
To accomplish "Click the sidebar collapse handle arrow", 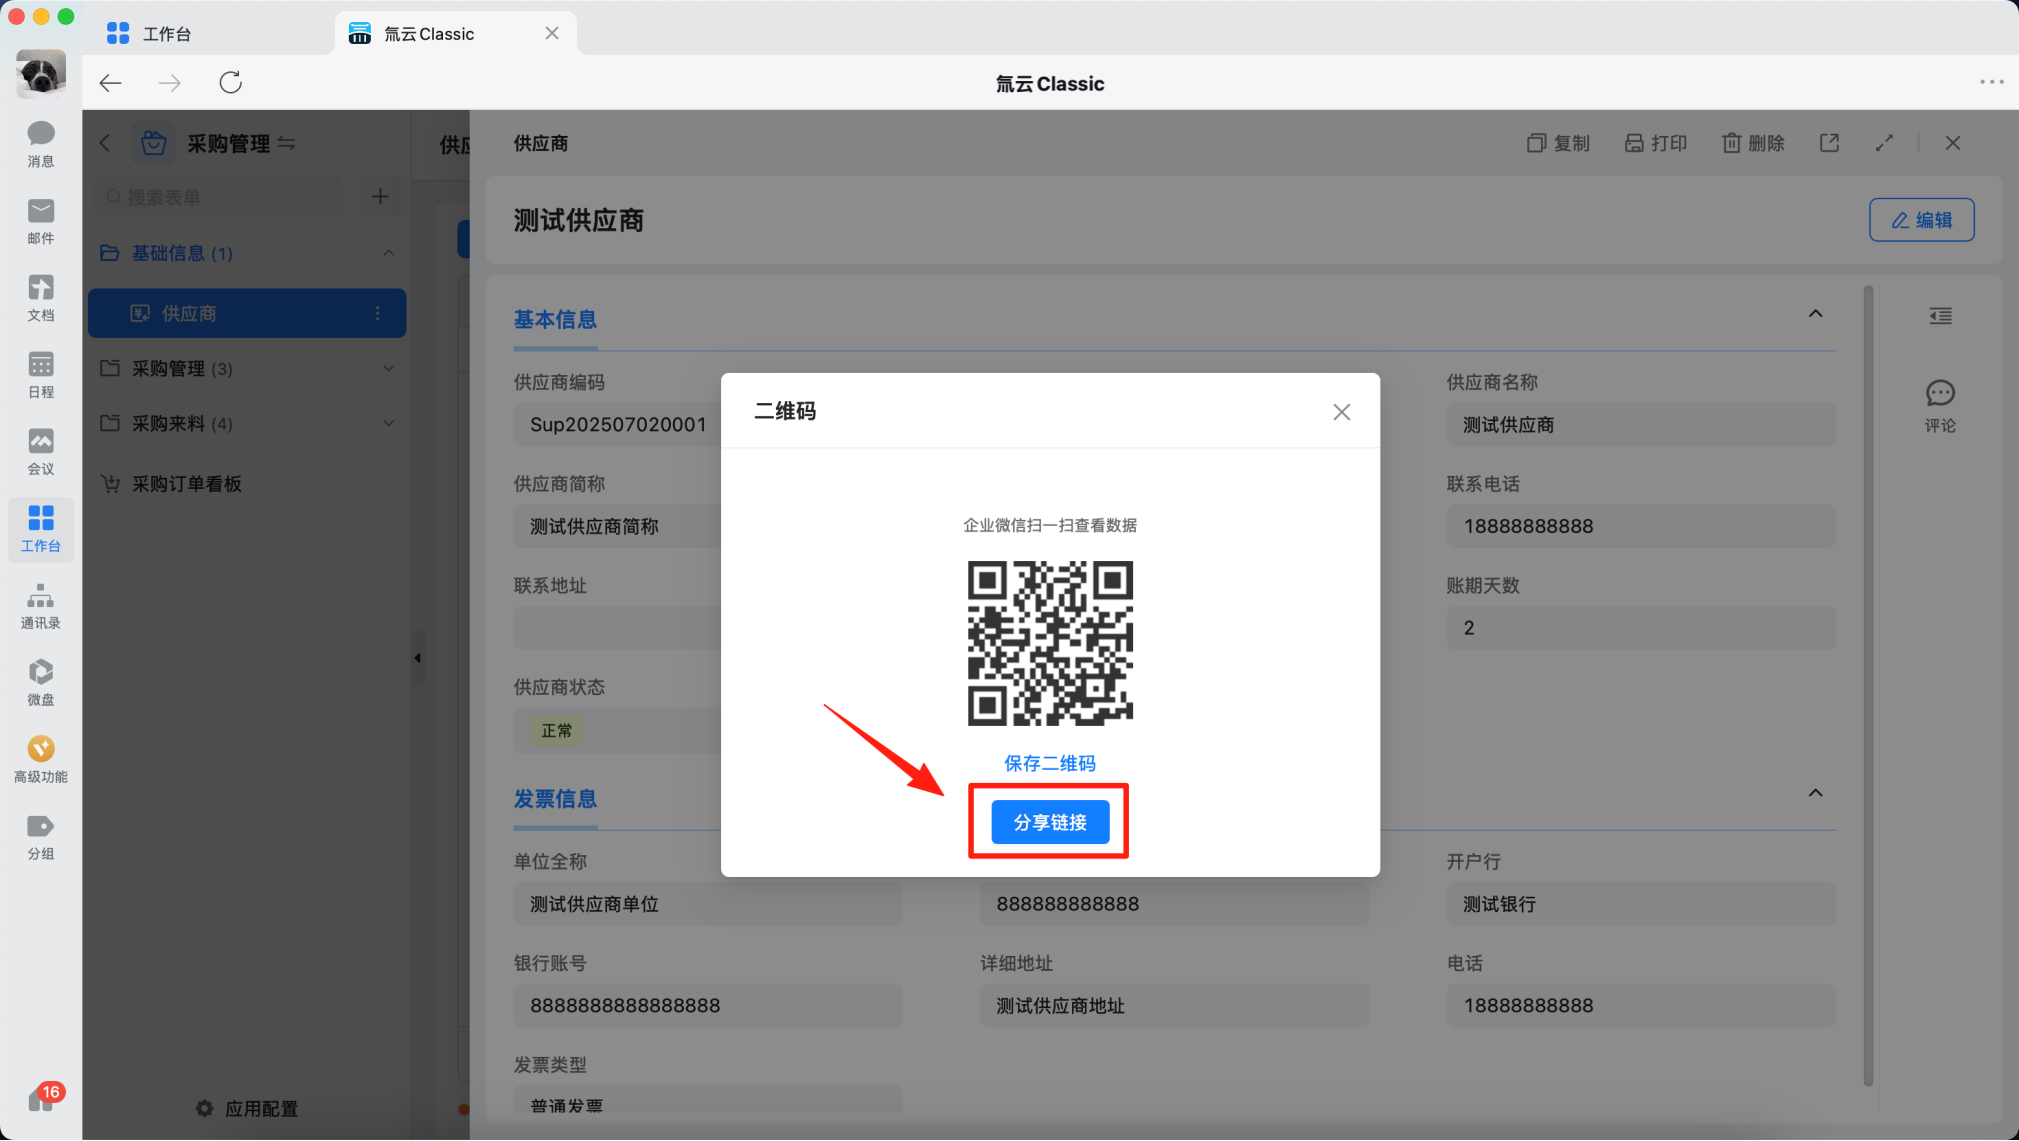I will [418, 658].
